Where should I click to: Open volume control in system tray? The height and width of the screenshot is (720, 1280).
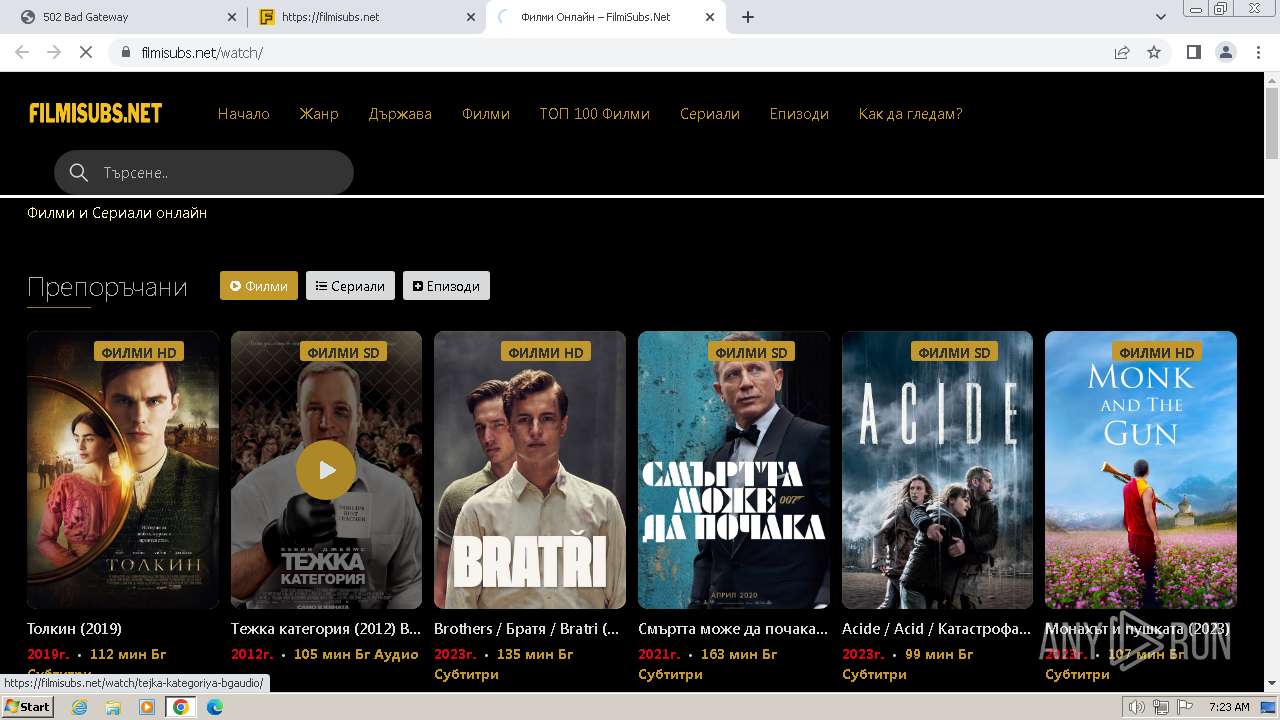[x=1136, y=707]
